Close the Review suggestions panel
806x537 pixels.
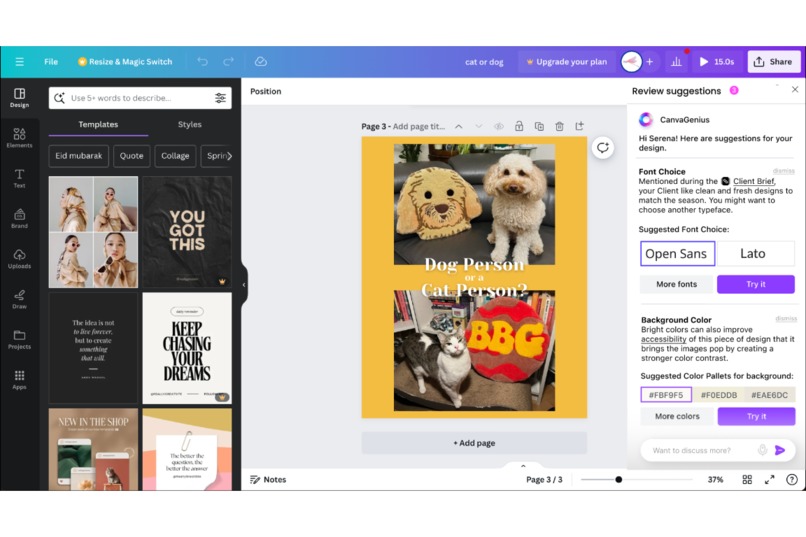pyautogui.click(x=795, y=89)
